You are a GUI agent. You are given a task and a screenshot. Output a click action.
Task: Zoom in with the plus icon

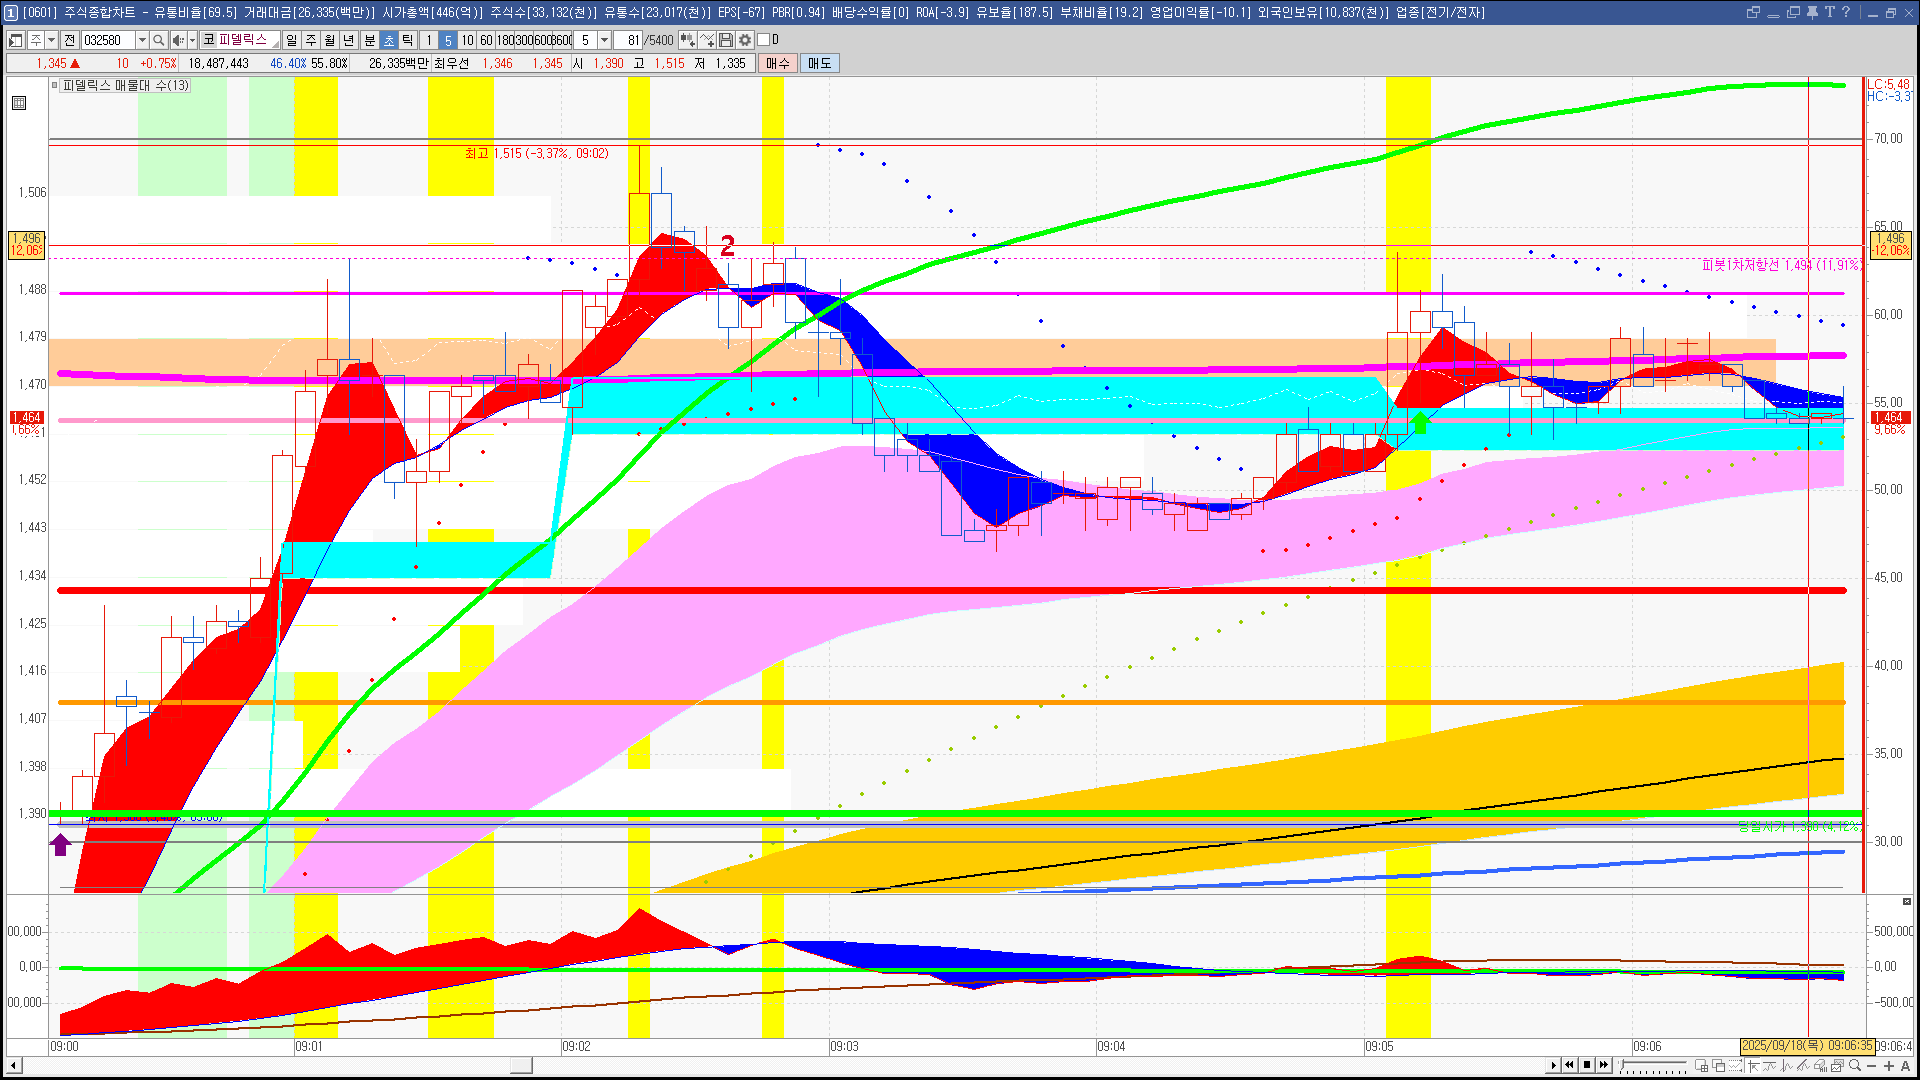click(1889, 1066)
